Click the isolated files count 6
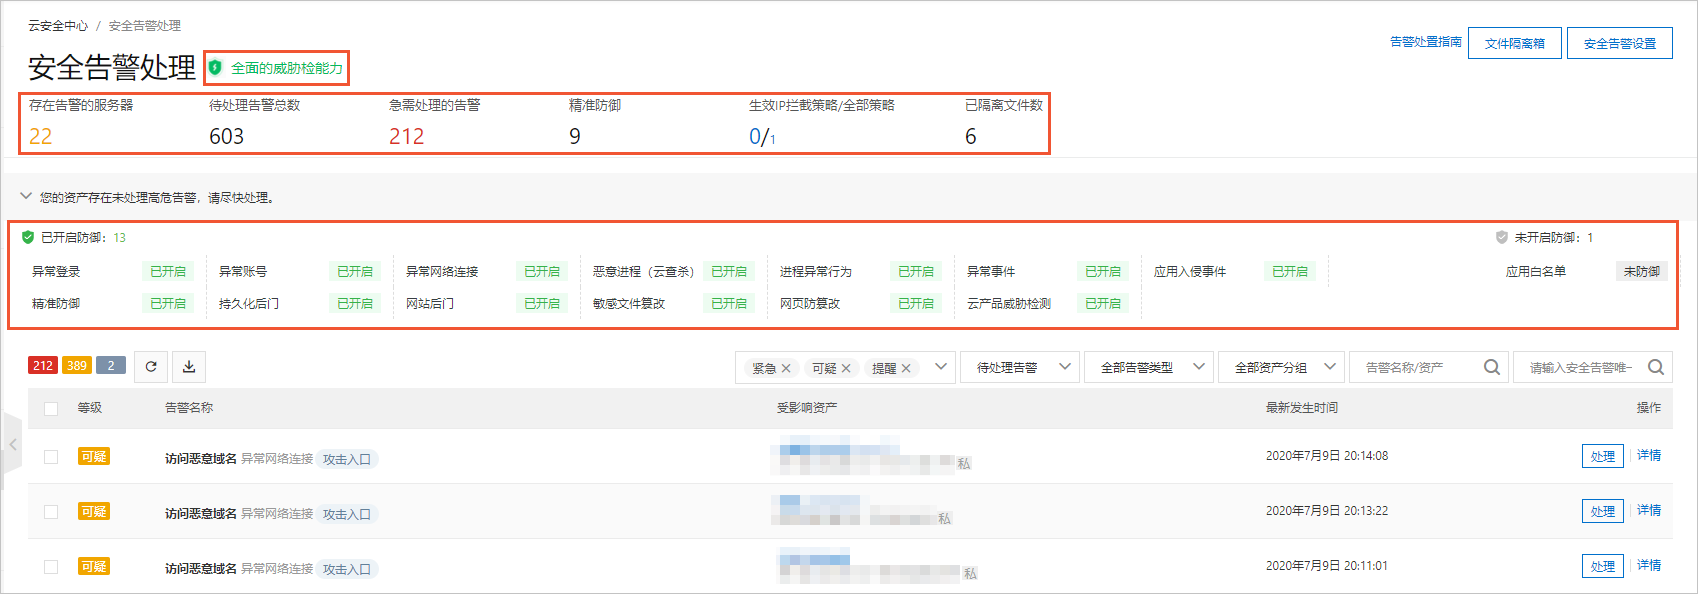1698x594 pixels. [x=971, y=136]
